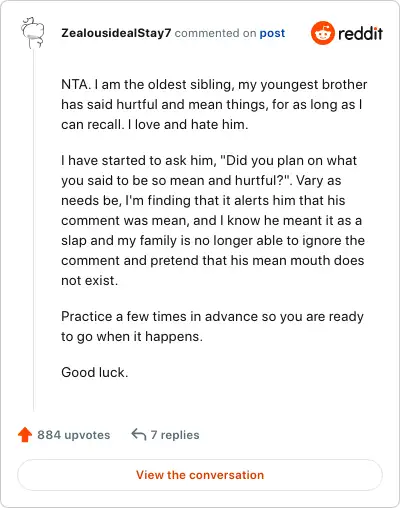This screenshot has height=508, width=400.
Task: Click the orange upvote arrow
Action: [25, 435]
